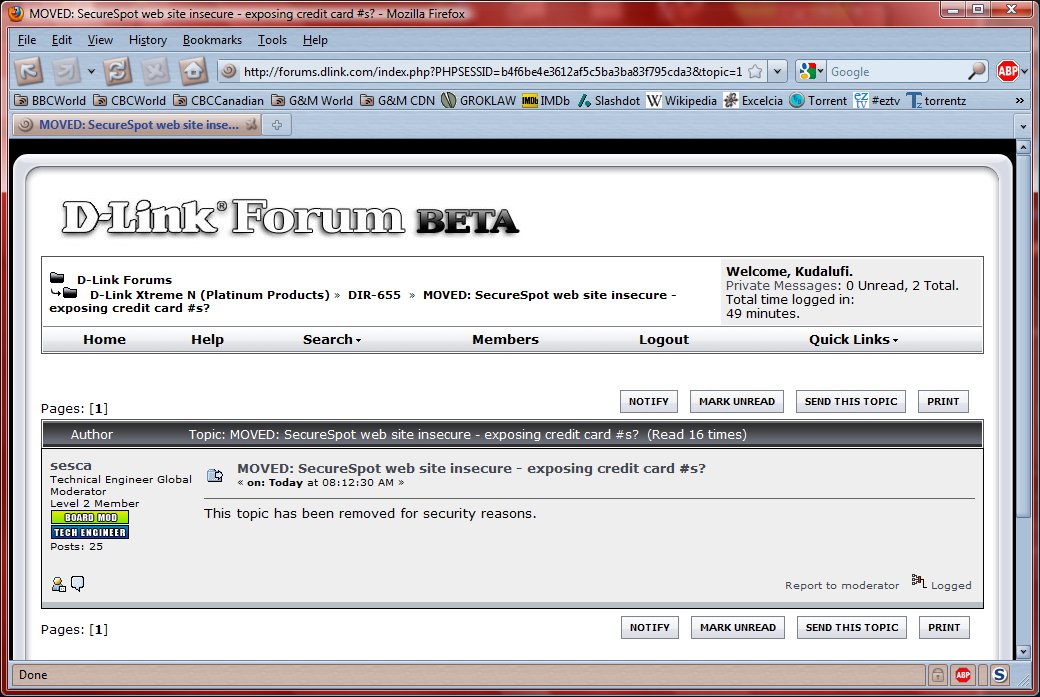Open the Adblock Plus toolbar icon
The image size is (1040, 697).
[1007, 71]
